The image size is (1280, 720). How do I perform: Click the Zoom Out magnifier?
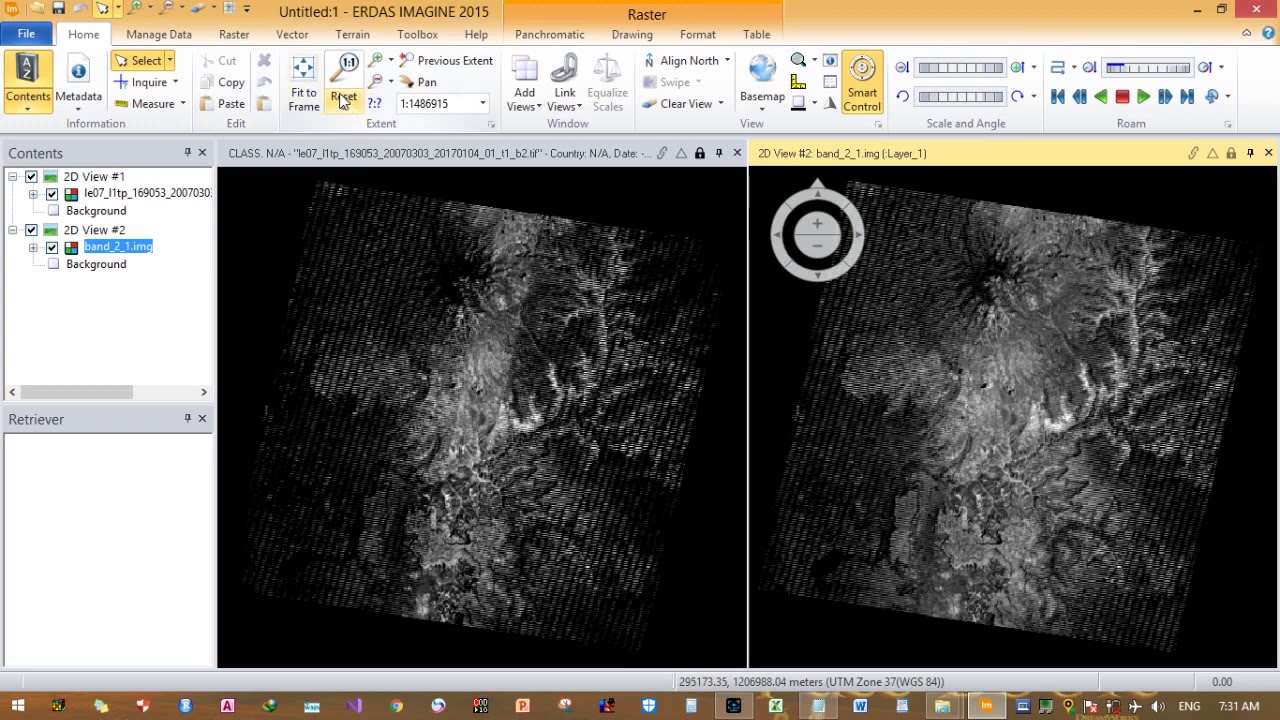coord(376,82)
